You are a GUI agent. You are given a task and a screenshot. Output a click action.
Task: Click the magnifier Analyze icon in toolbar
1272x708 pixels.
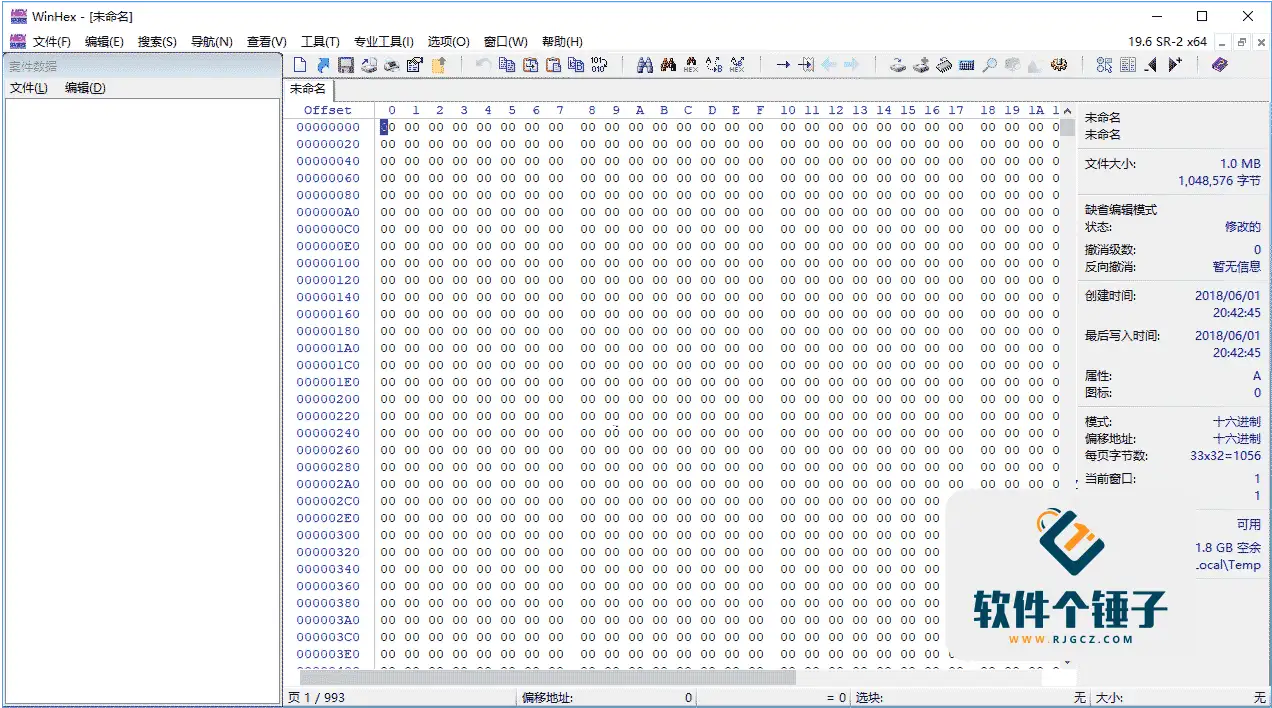coord(989,65)
